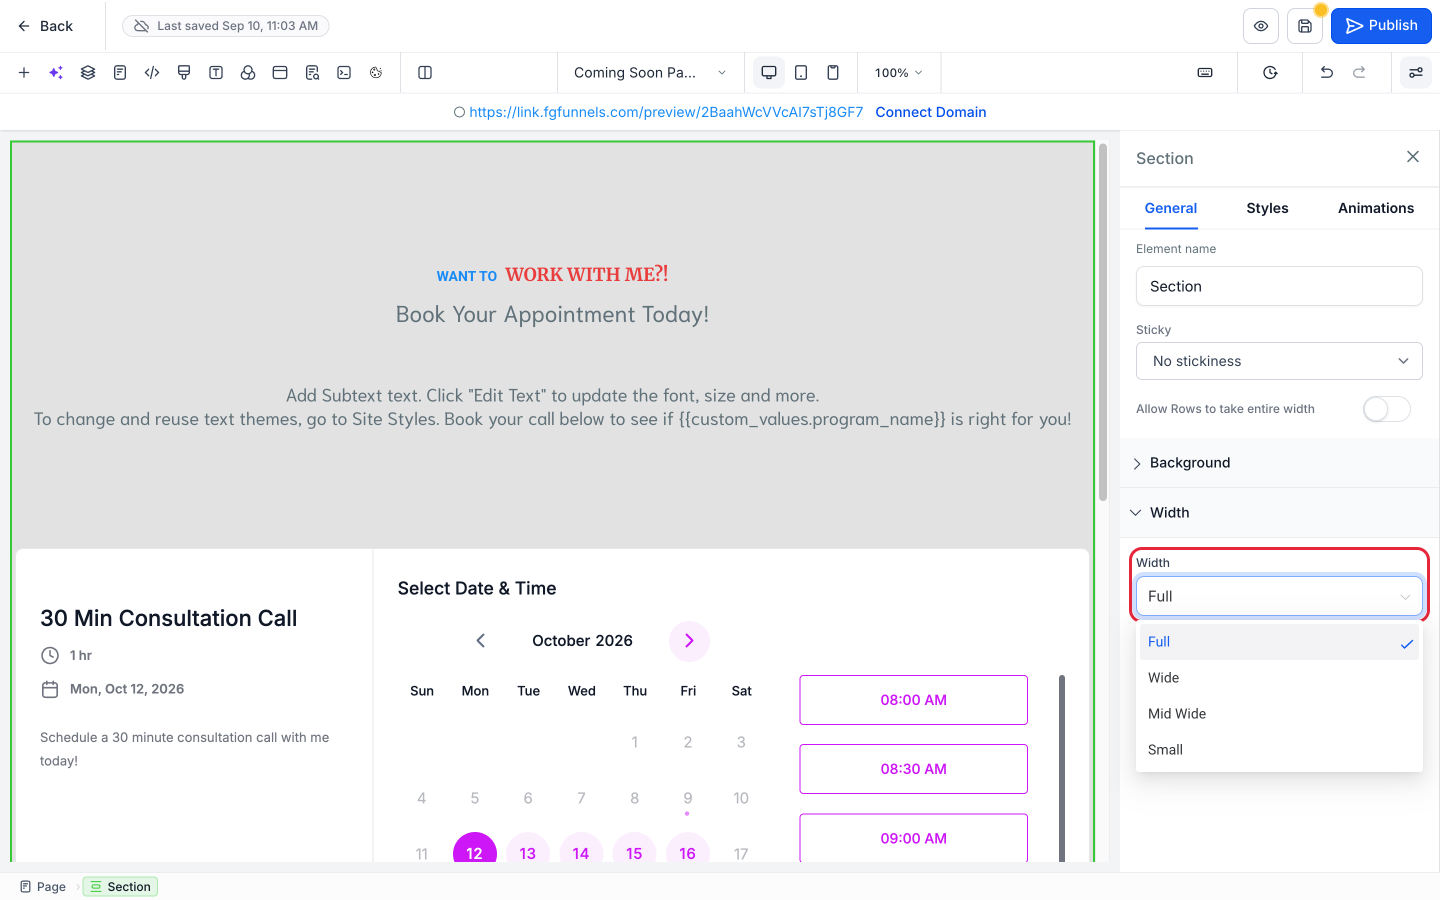Show keyboard shortcuts icon
1440x900 pixels.
[1205, 72]
